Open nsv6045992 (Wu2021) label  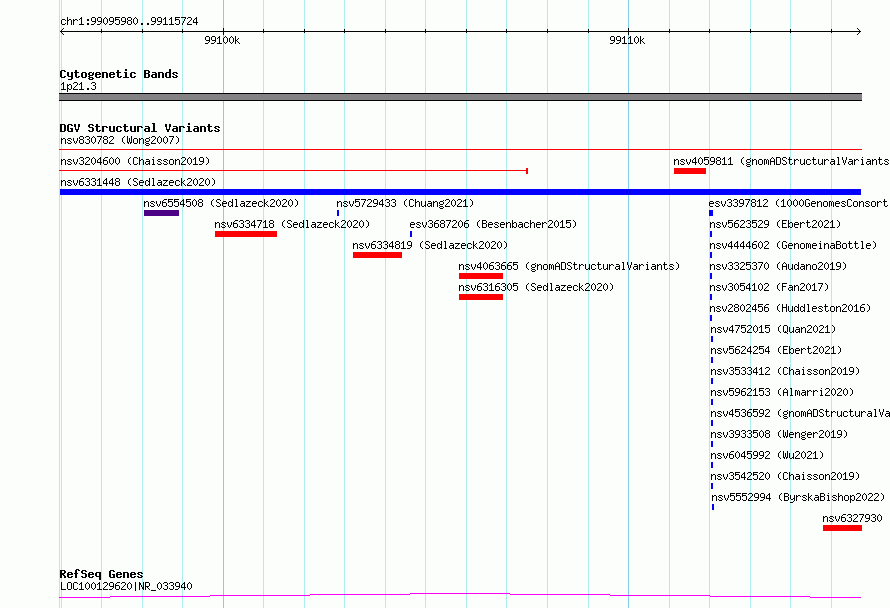(767, 455)
